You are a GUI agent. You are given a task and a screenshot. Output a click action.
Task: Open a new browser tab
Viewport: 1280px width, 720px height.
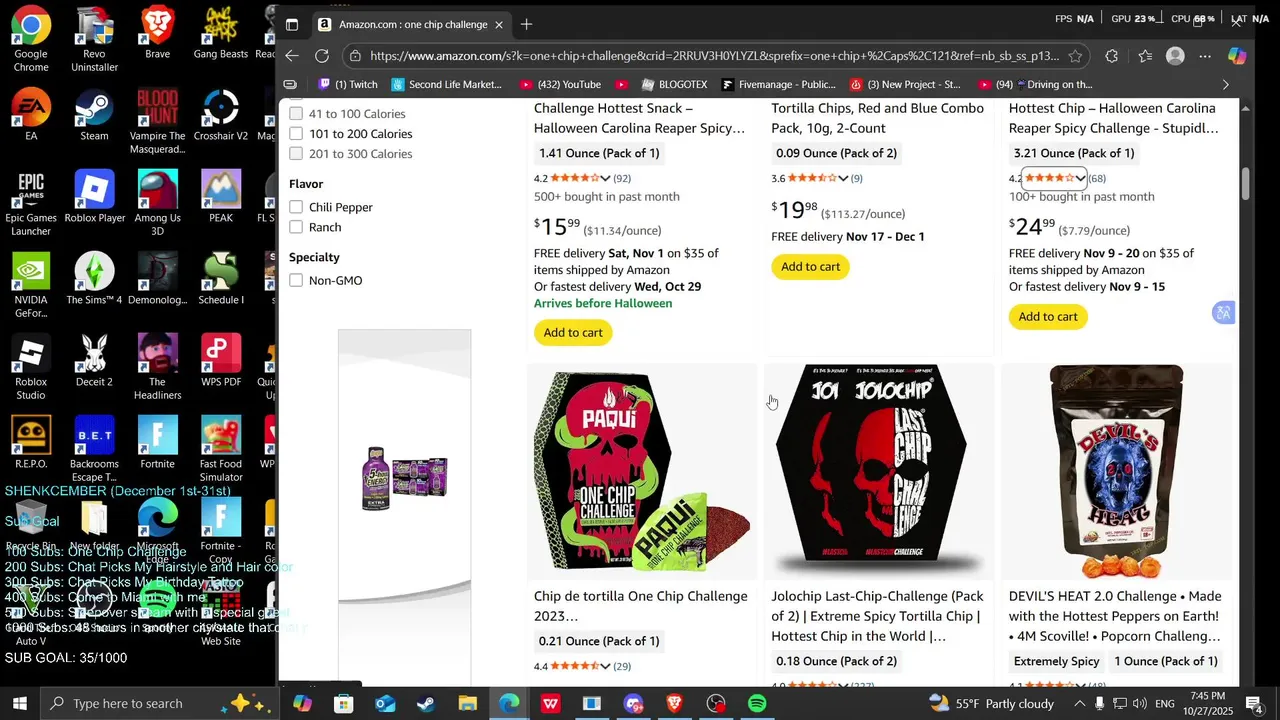point(527,24)
